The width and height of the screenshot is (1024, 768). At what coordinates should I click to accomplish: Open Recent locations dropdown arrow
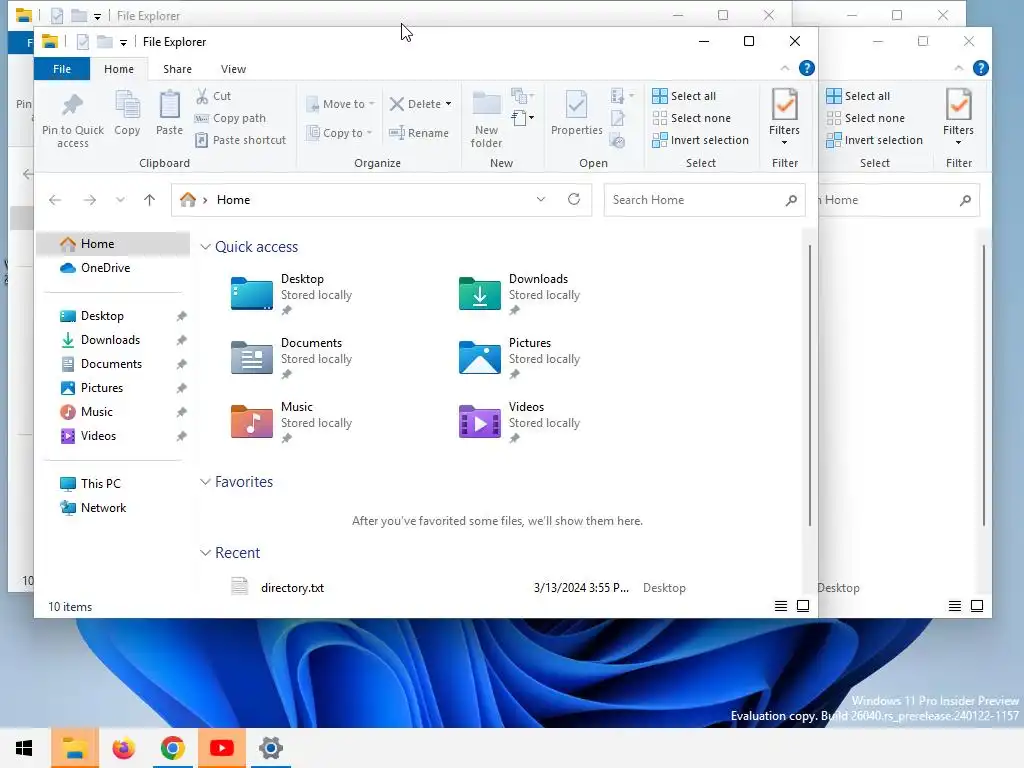tap(120, 200)
